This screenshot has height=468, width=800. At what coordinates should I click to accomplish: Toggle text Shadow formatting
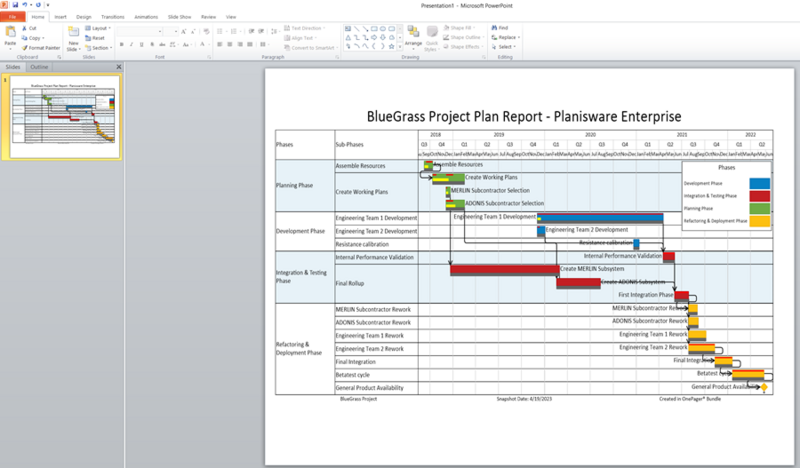[x=152, y=44]
